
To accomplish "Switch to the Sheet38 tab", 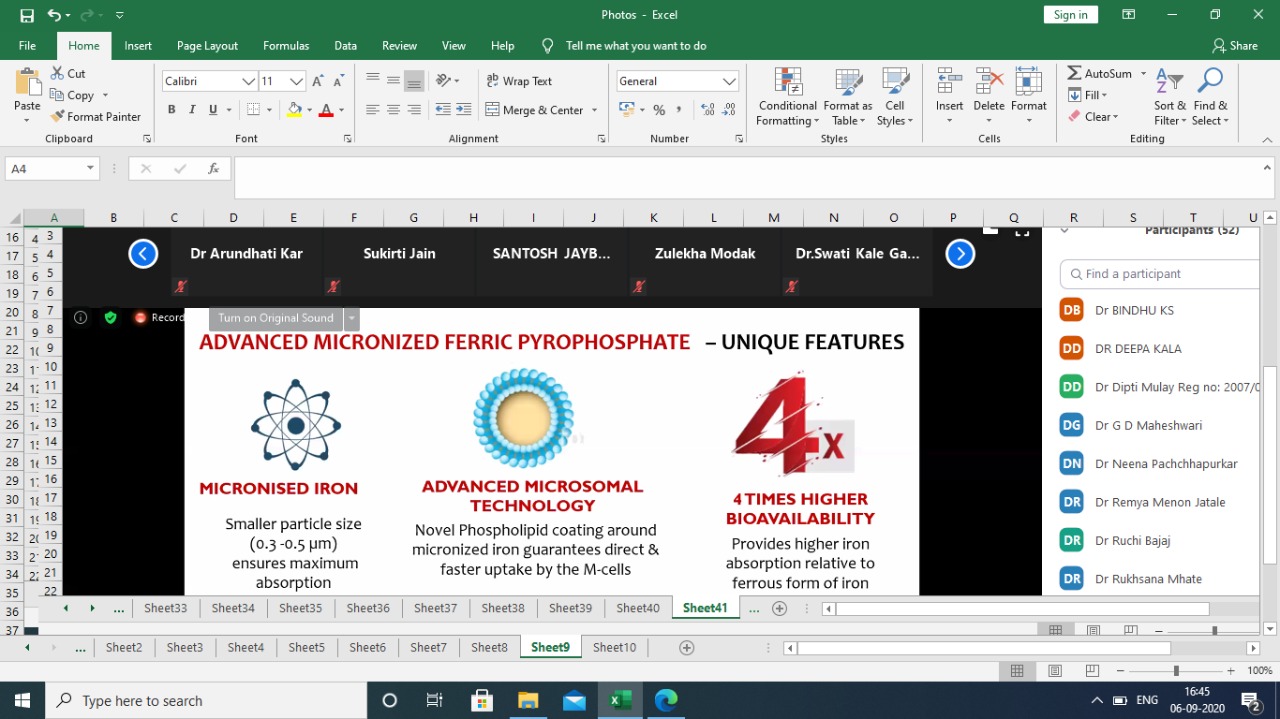I will (x=502, y=608).
